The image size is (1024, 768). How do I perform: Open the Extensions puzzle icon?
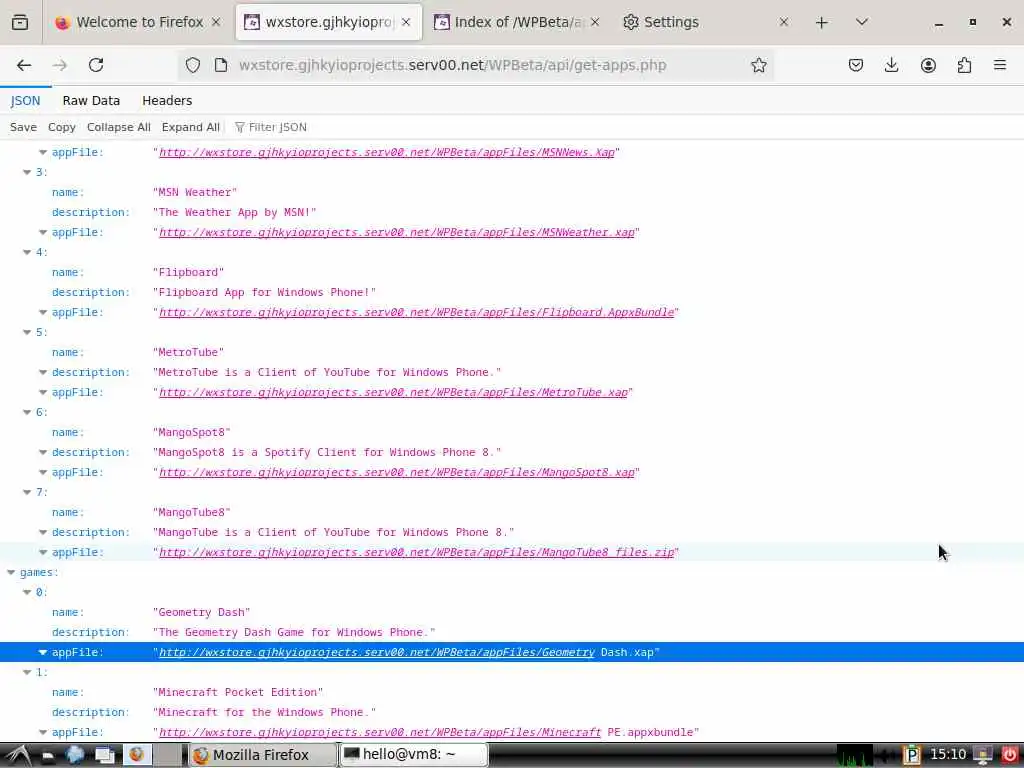[x=964, y=65]
